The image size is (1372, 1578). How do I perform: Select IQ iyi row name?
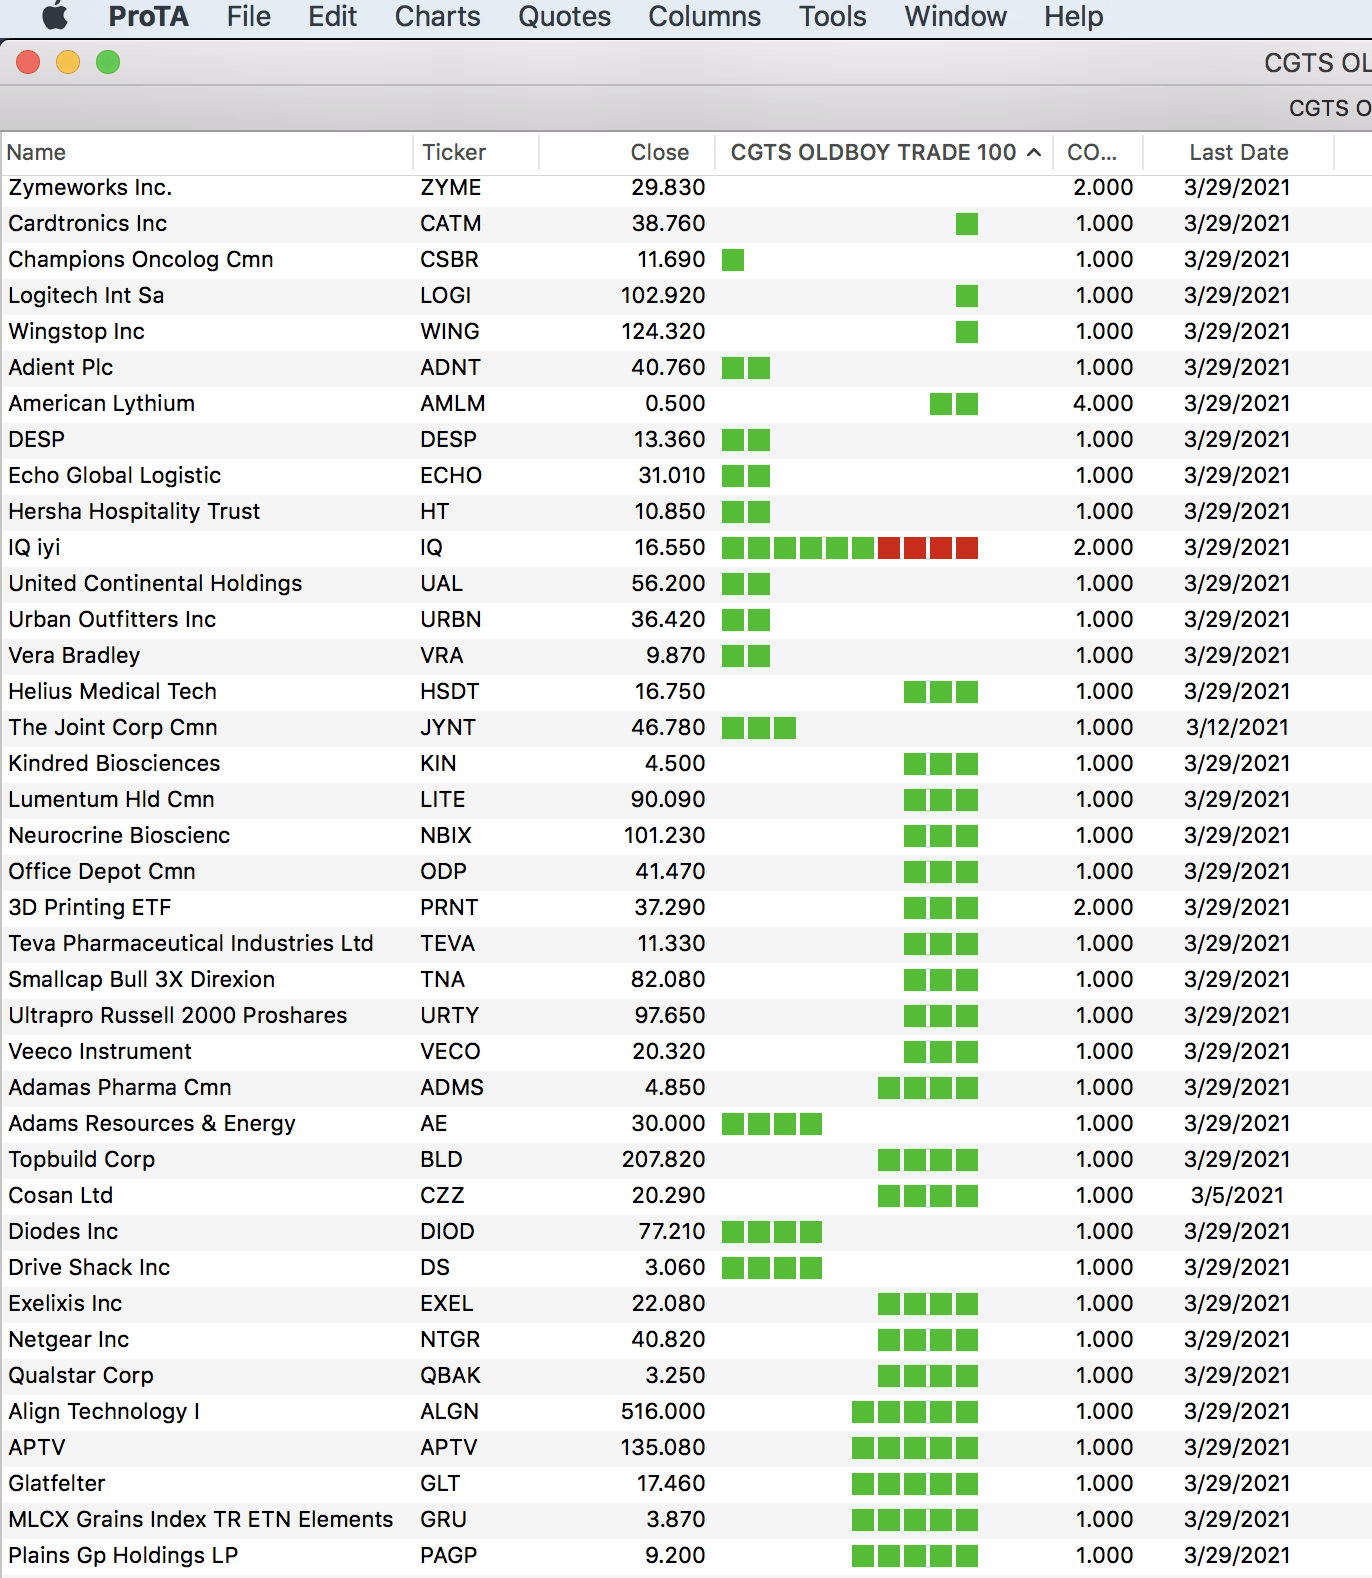coord(34,547)
